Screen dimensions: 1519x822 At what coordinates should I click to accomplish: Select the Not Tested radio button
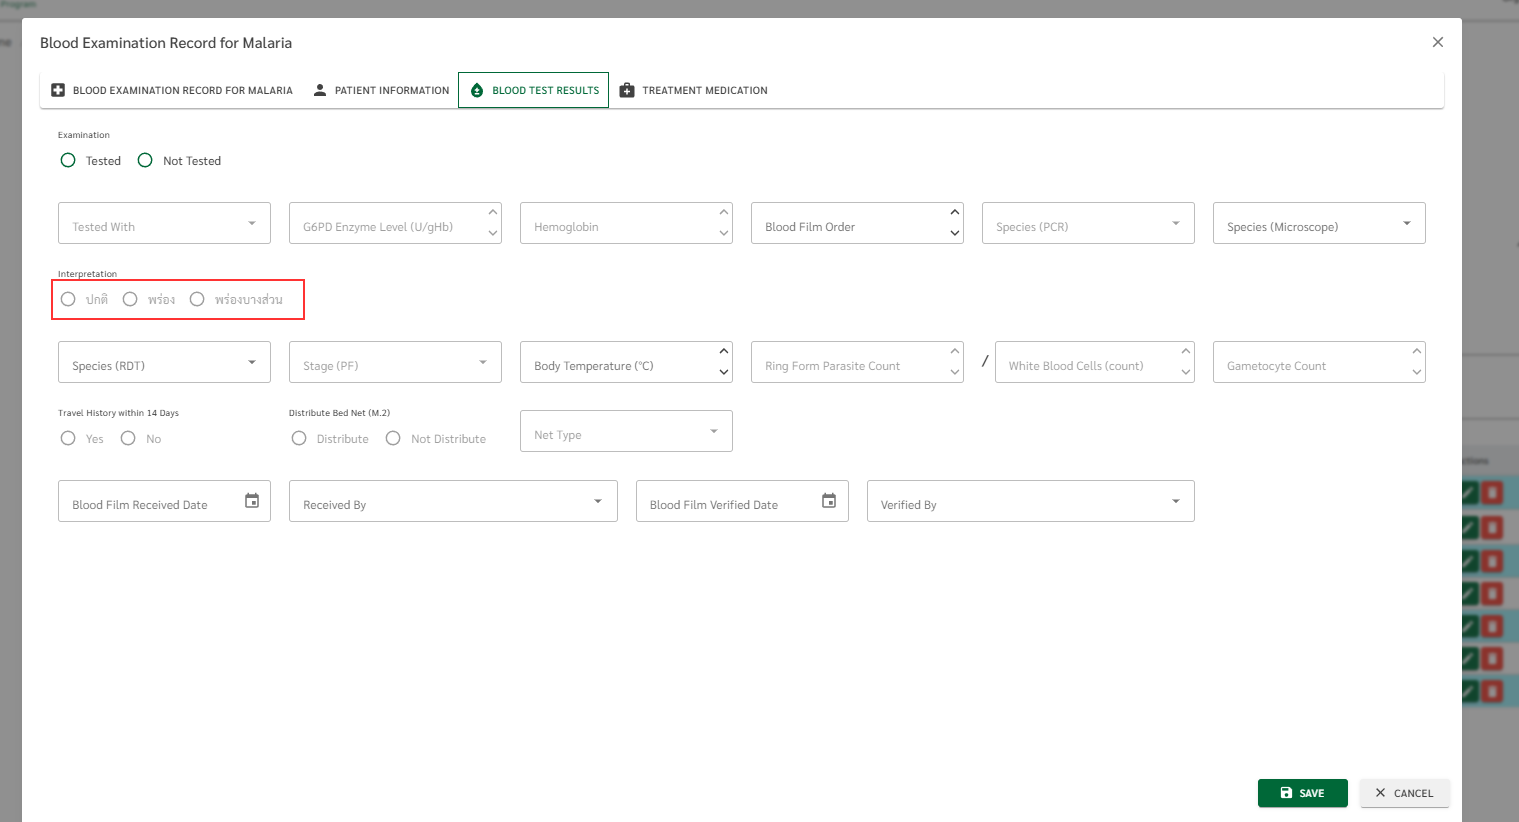[x=145, y=160]
